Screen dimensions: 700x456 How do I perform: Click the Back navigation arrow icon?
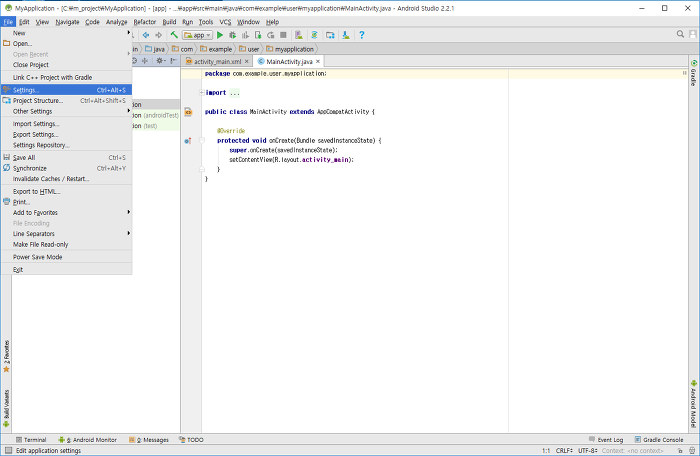[146, 35]
